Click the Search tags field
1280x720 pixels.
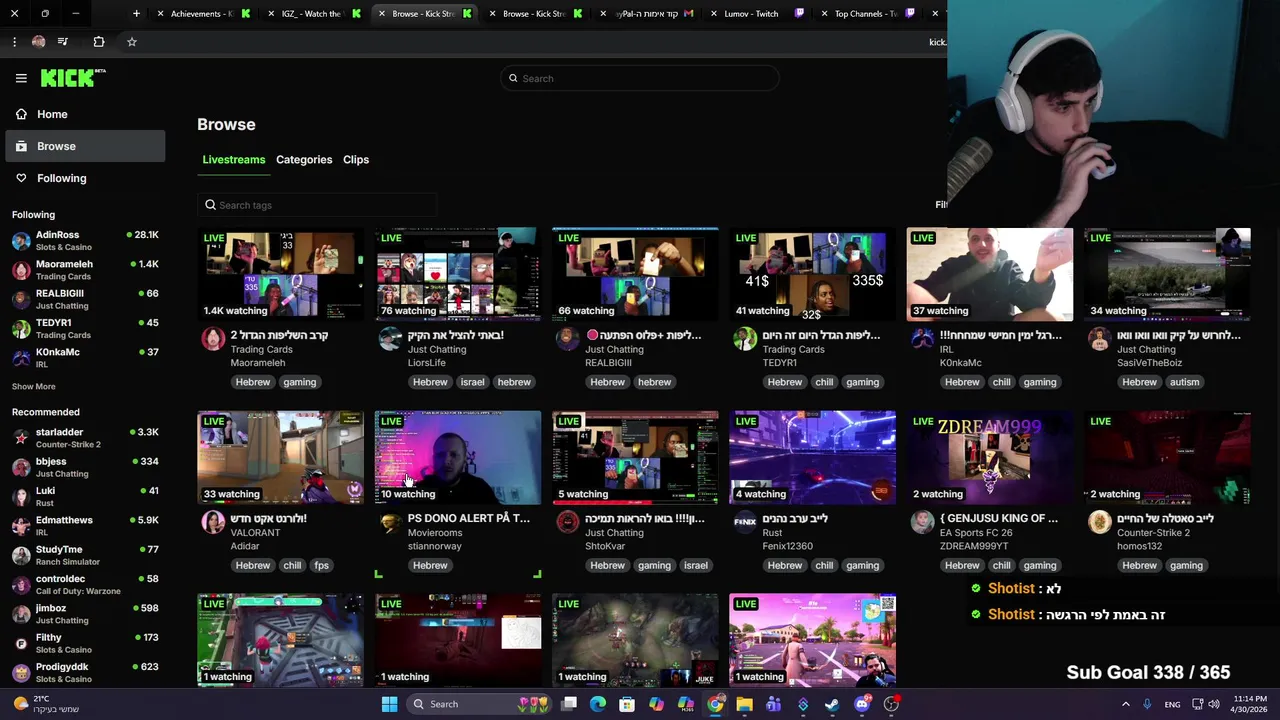coord(317,205)
